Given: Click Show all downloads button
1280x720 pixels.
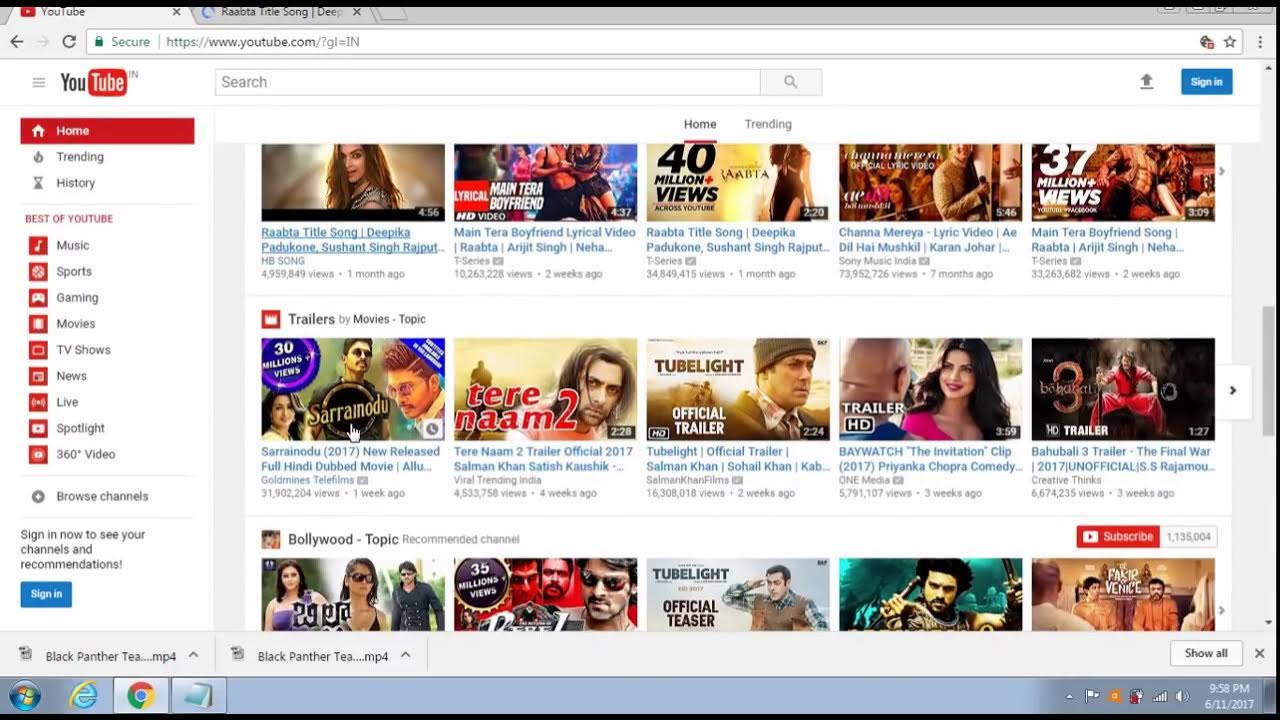Looking at the screenshot, I should pyautogui.click(x=1206, y=653).
